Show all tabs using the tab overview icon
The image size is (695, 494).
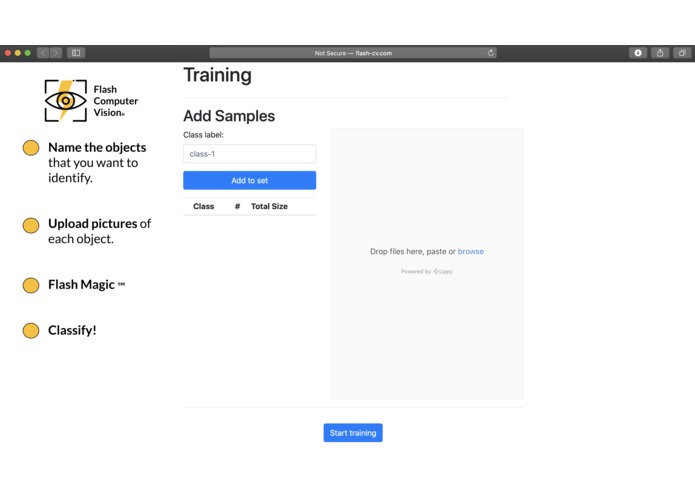coord(682,53)
